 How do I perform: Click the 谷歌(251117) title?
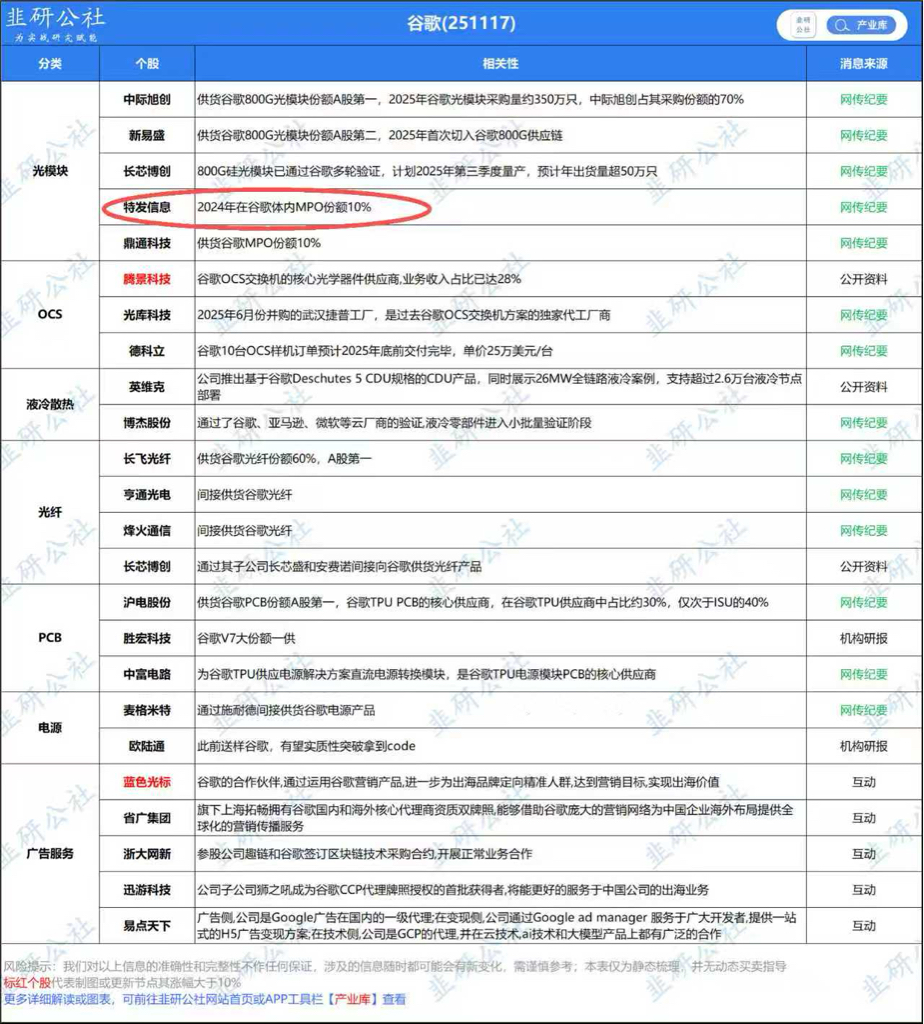tap(461, 24)
